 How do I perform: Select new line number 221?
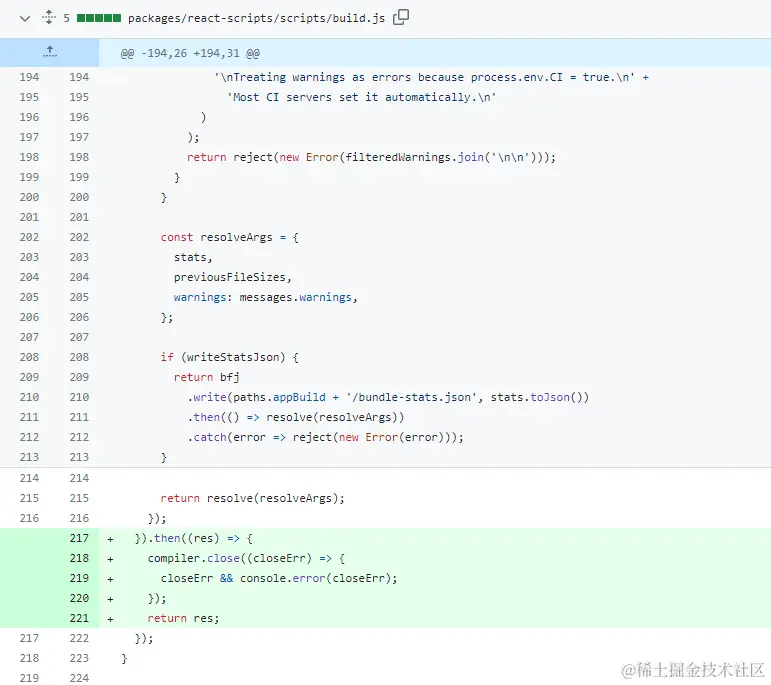pos(79,618)
